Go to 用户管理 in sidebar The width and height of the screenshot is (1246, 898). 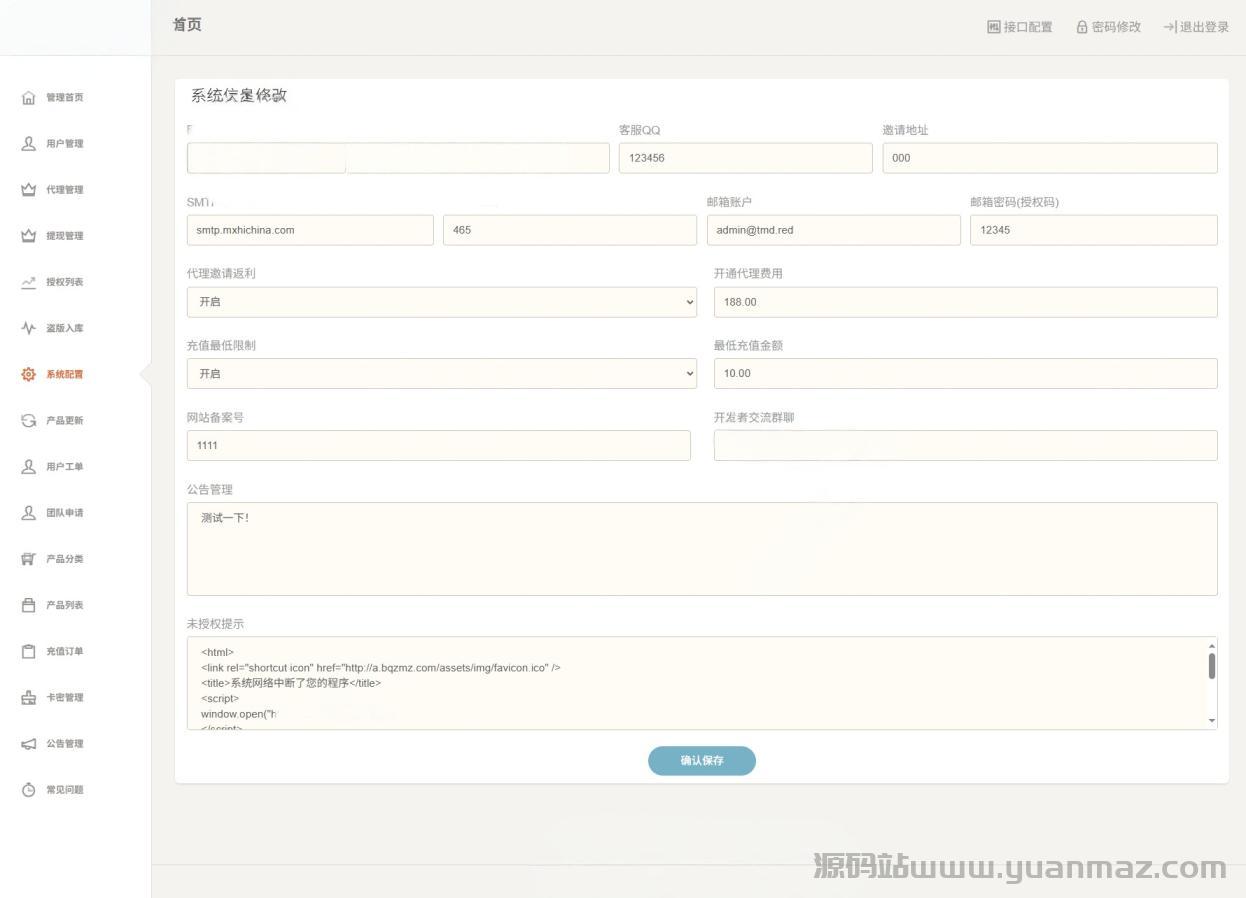click(65, 144)
